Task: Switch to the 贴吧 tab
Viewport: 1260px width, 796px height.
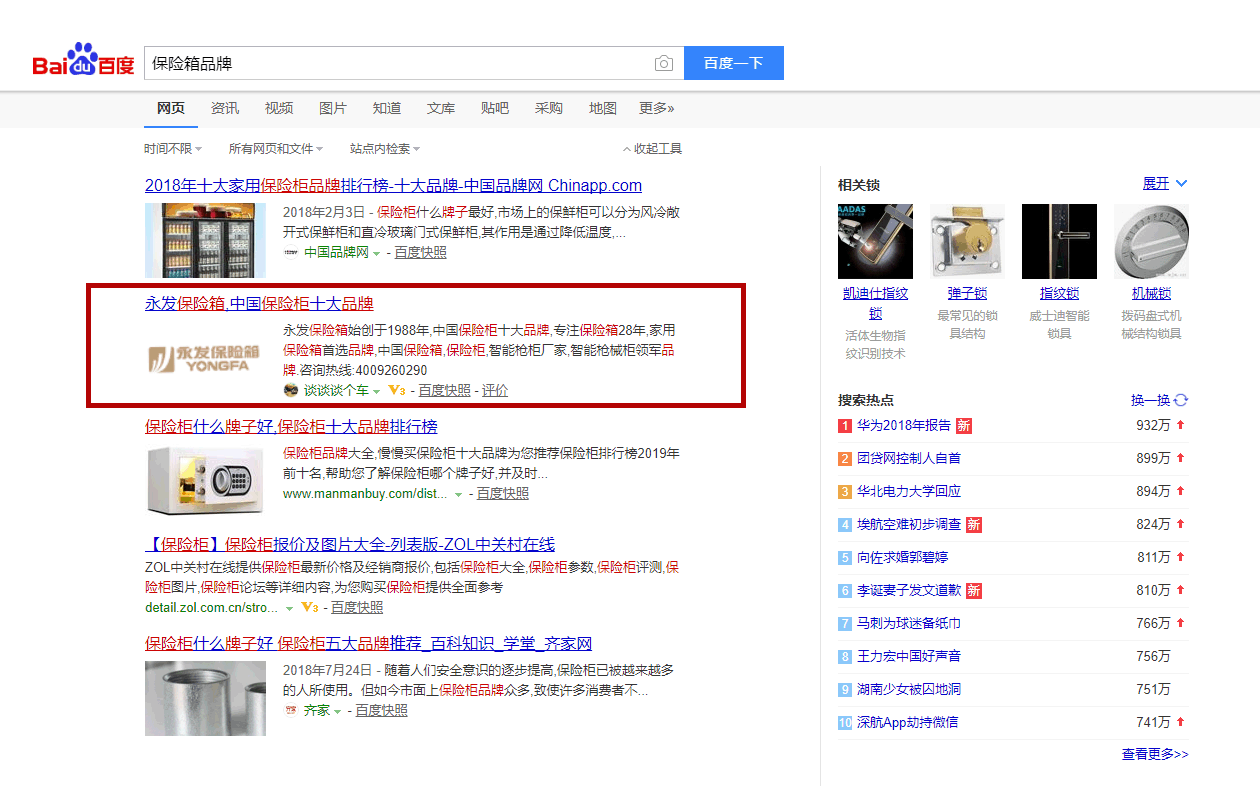Action: [494, 108]
